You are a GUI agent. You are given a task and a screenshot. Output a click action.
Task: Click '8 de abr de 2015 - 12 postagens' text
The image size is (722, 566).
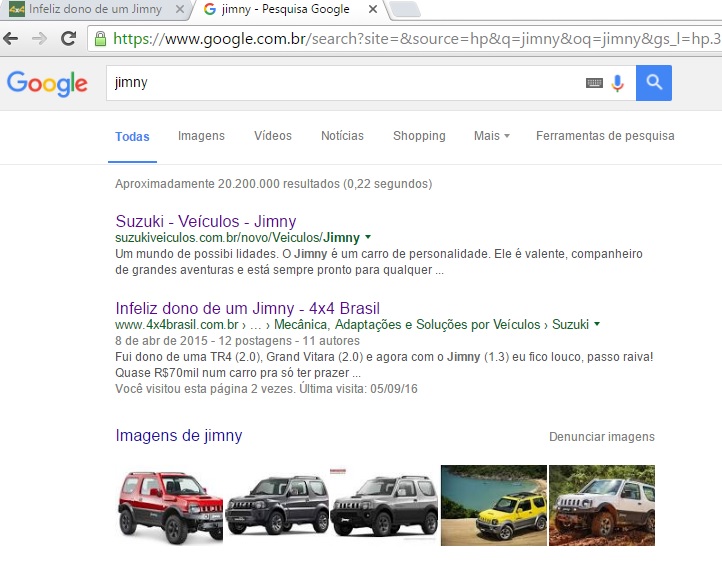204,341
